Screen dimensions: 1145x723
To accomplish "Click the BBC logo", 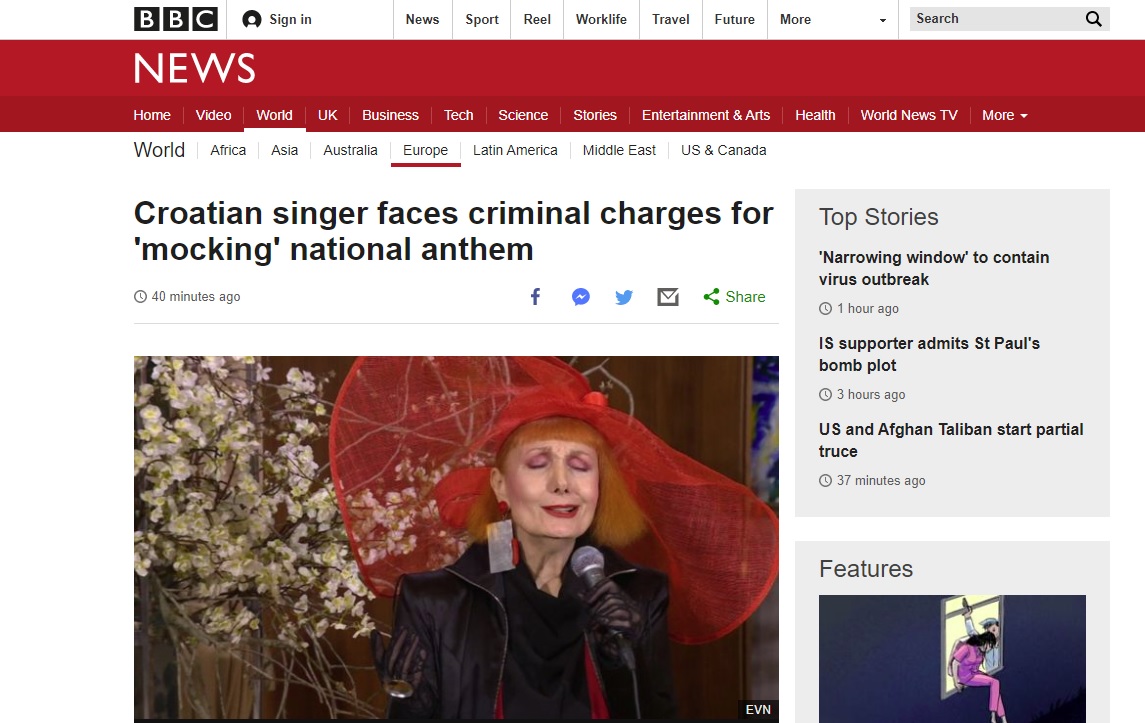I will 175,19.
